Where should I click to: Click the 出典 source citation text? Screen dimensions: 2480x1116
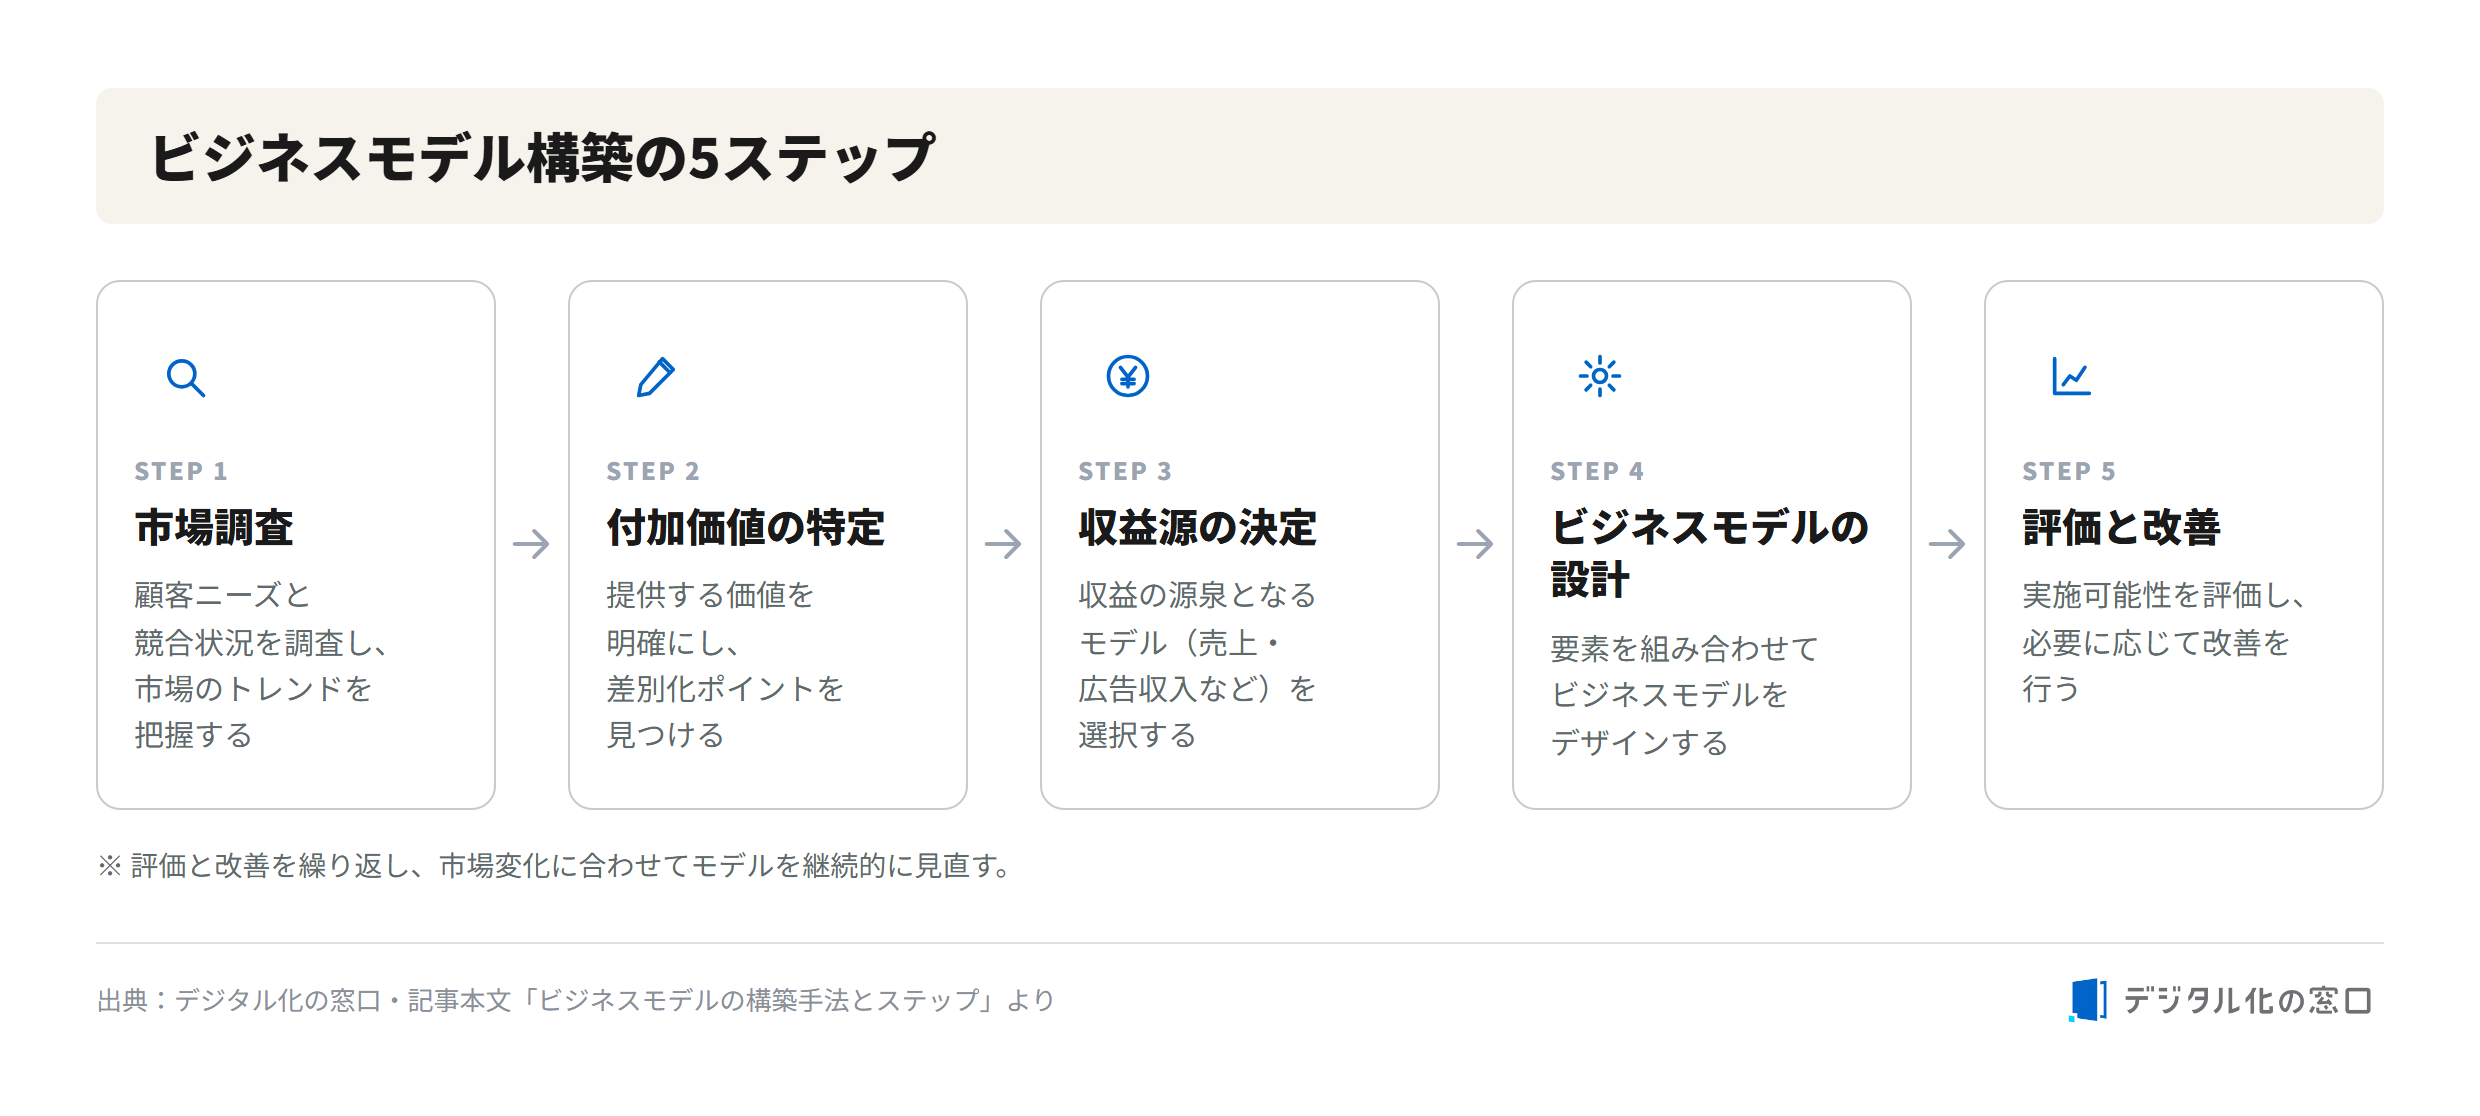(576, 1000)
